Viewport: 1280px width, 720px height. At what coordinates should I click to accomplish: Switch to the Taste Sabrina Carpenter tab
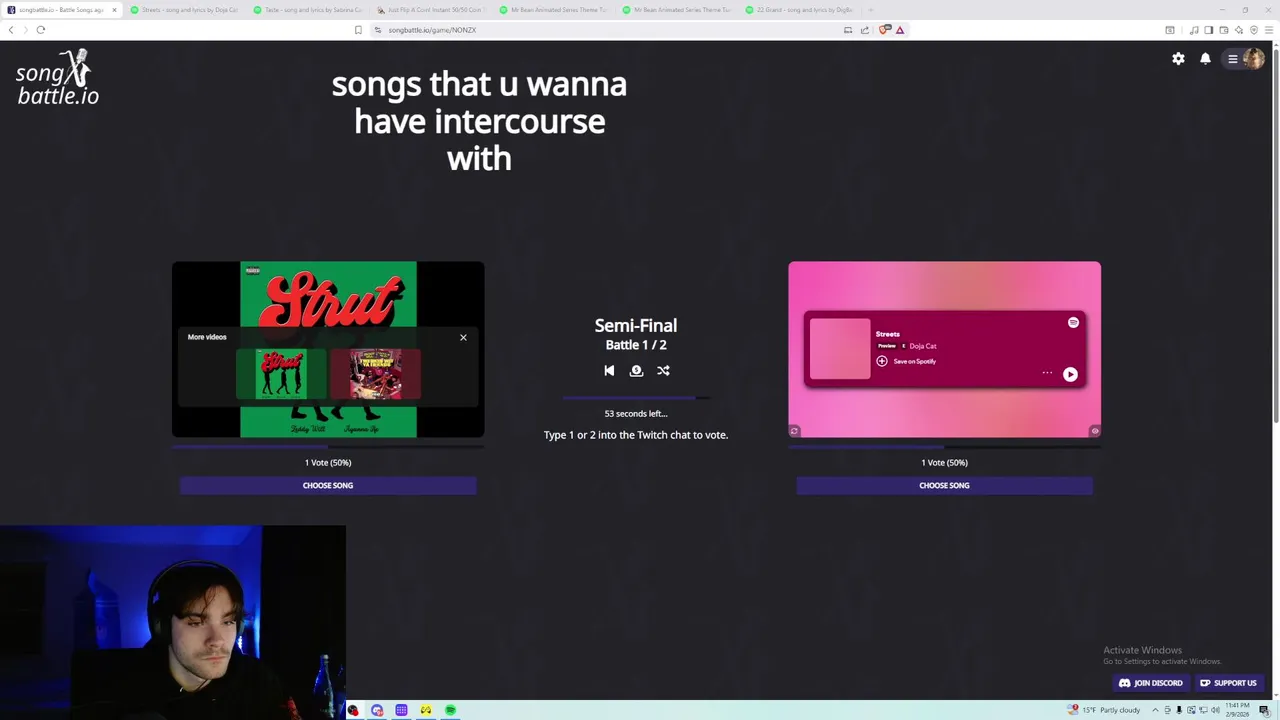coord(310,10)
